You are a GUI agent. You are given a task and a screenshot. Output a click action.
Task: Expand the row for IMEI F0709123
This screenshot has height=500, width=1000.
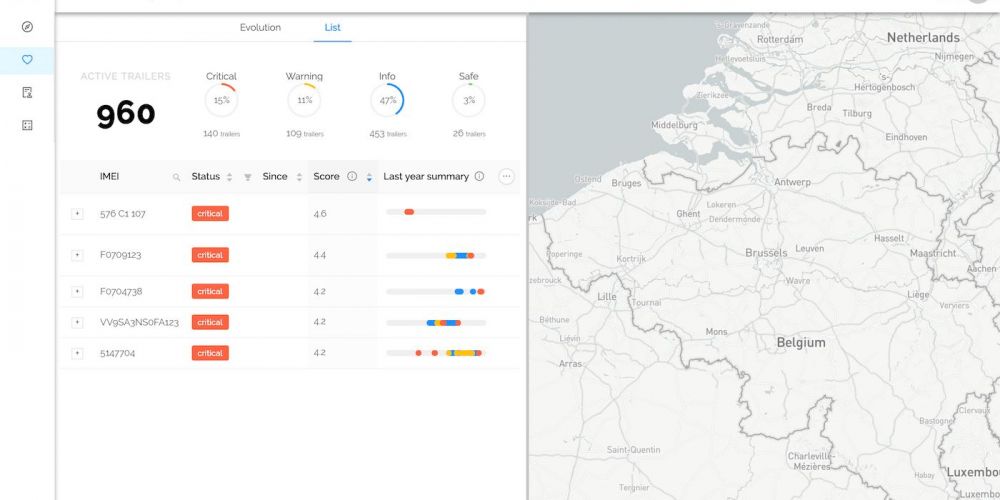coord(77,255)
